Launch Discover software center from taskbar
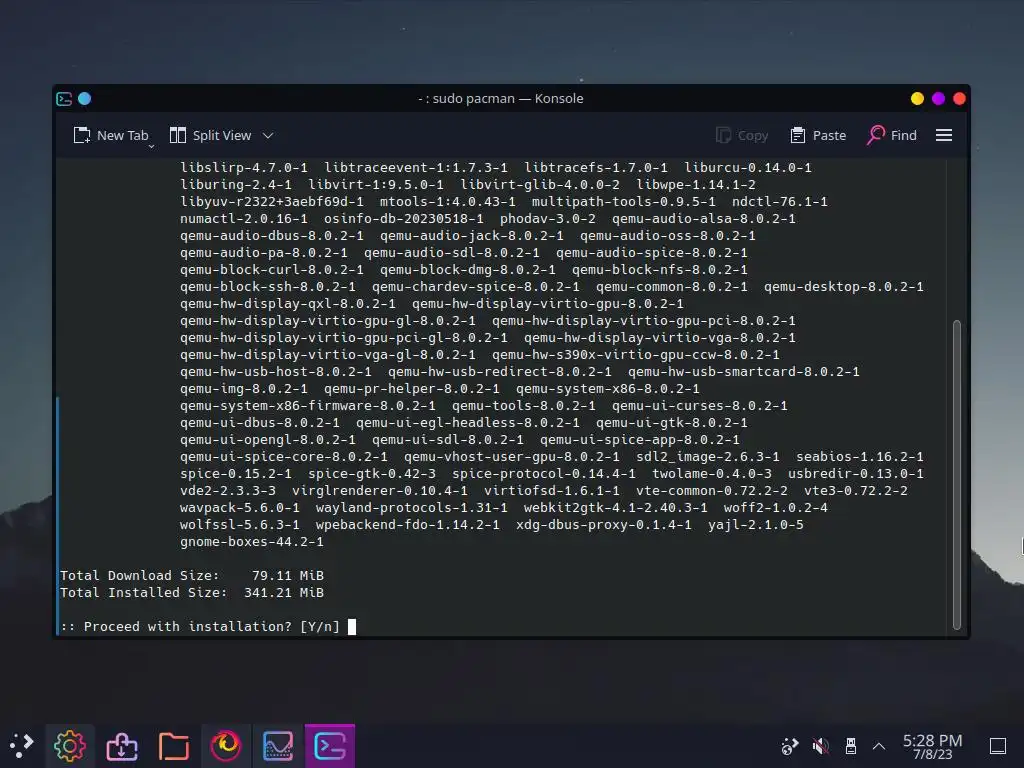 tap(122, 746)
